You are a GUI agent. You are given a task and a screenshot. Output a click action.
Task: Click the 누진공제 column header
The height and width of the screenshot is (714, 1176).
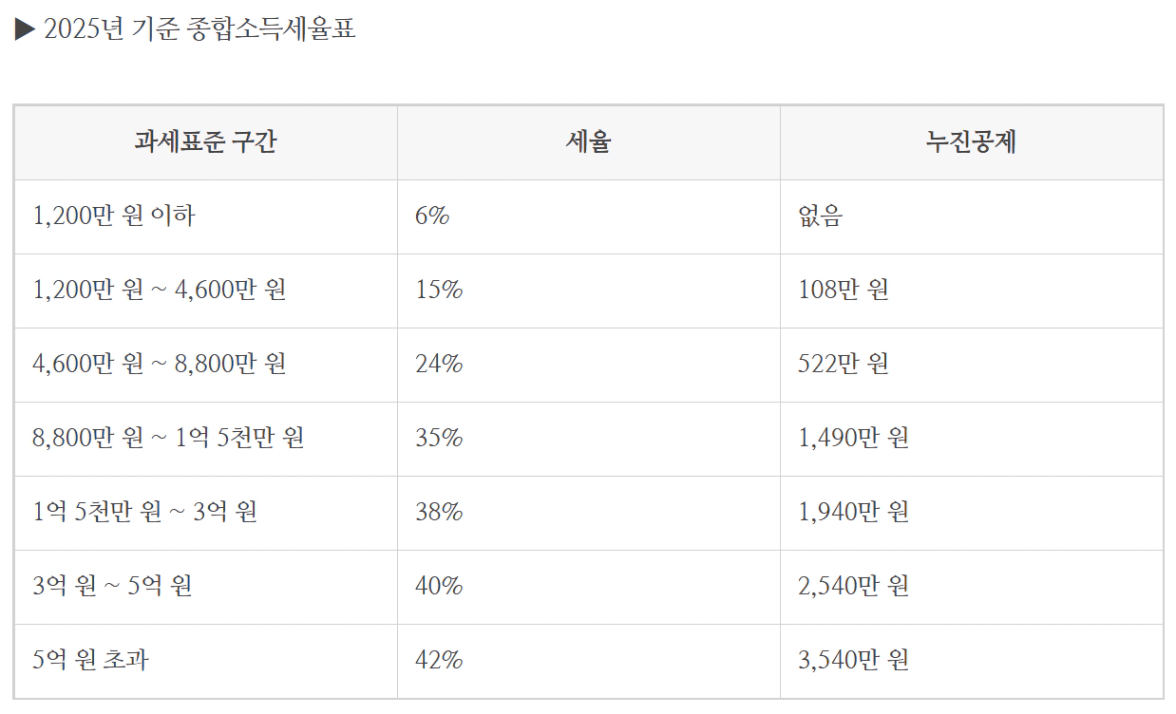[971, 142]
